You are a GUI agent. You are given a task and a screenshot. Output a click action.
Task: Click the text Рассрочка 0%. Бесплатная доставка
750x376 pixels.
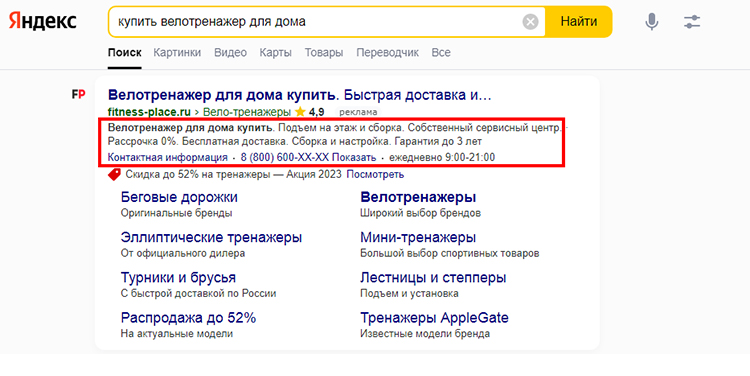click(x=198, y=142)
